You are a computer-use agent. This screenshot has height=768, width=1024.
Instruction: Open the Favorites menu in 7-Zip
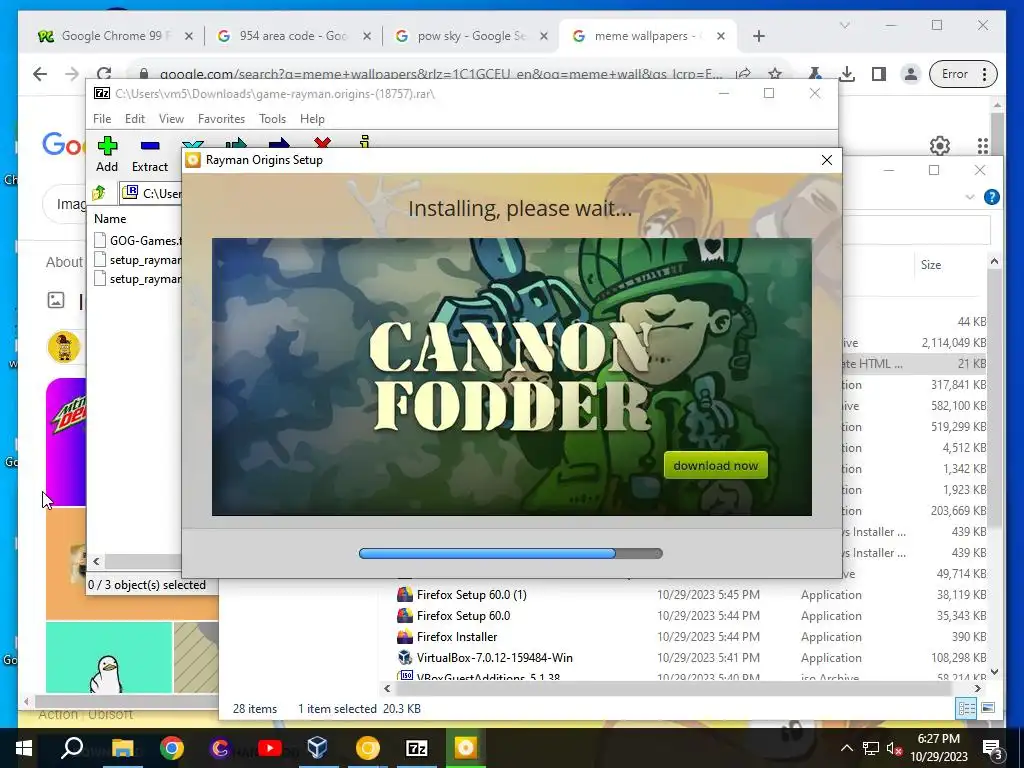click(x=221, y=119)
